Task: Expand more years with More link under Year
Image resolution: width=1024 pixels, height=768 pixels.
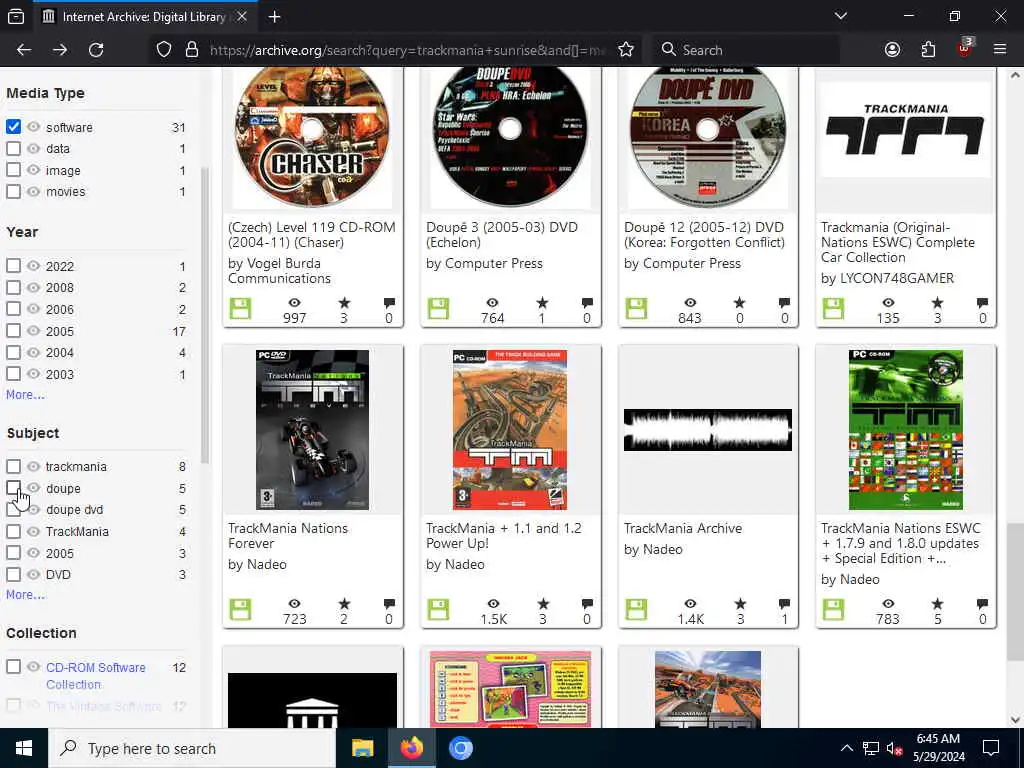Action: click(x=25, y=394)
